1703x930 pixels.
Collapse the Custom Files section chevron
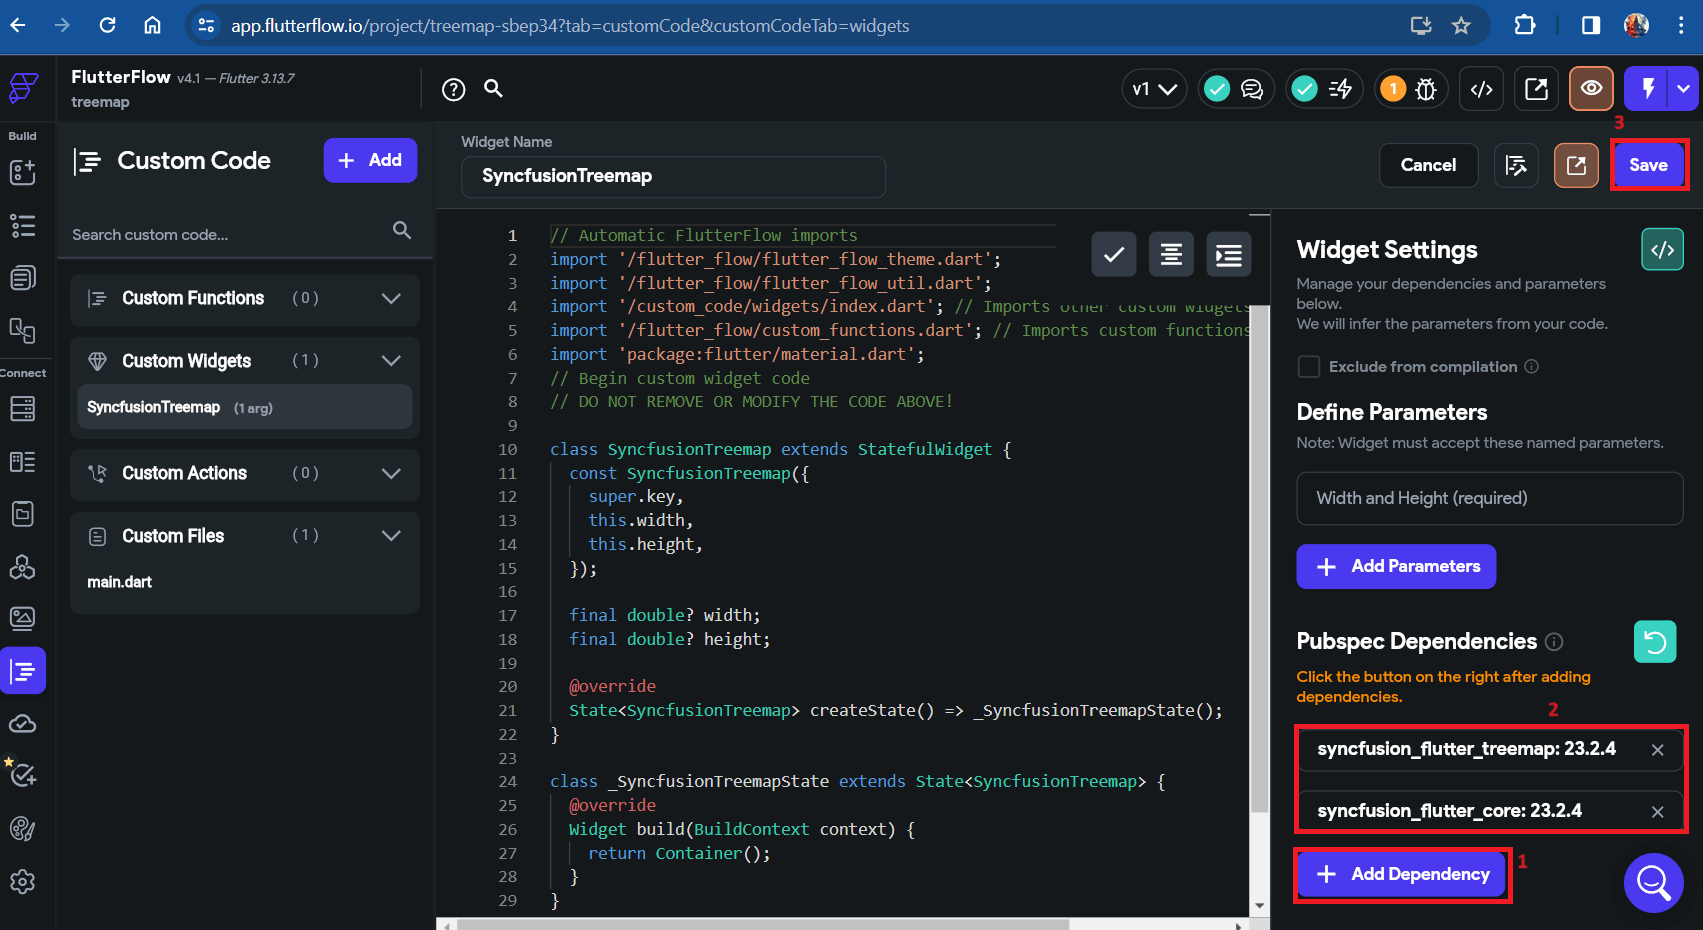coord(391,536)
